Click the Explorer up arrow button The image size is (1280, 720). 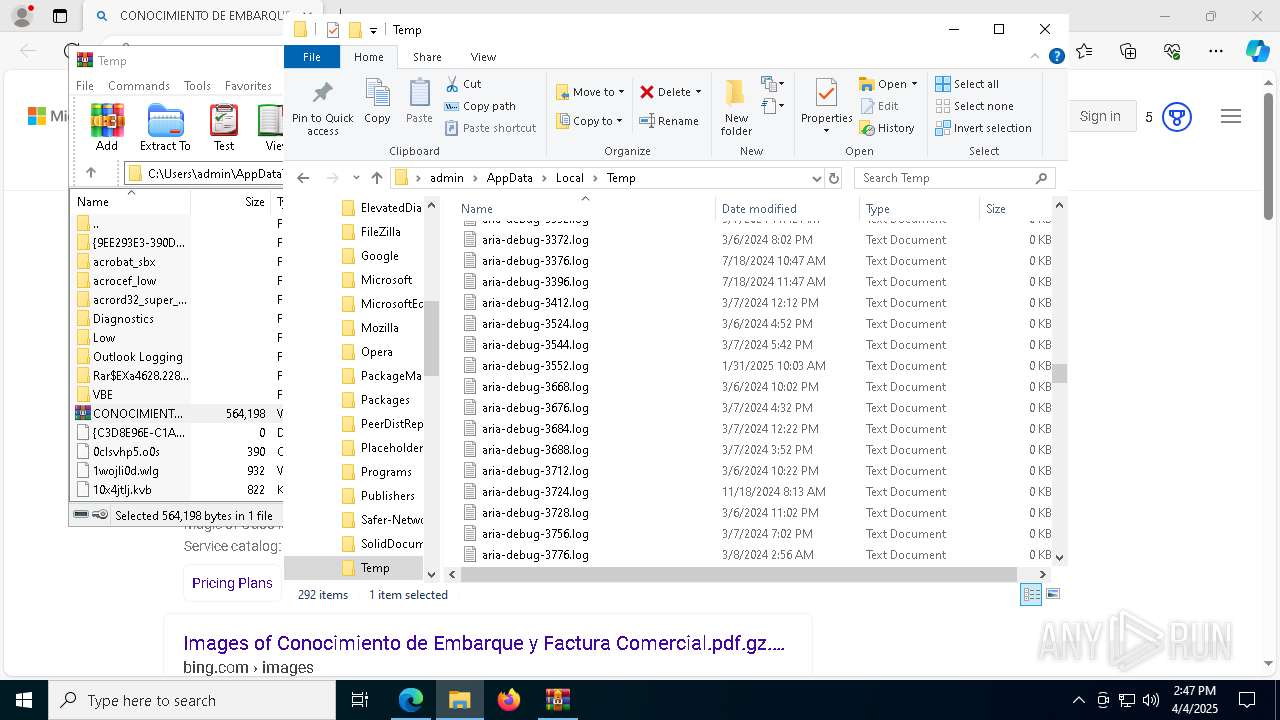(377, 178)
